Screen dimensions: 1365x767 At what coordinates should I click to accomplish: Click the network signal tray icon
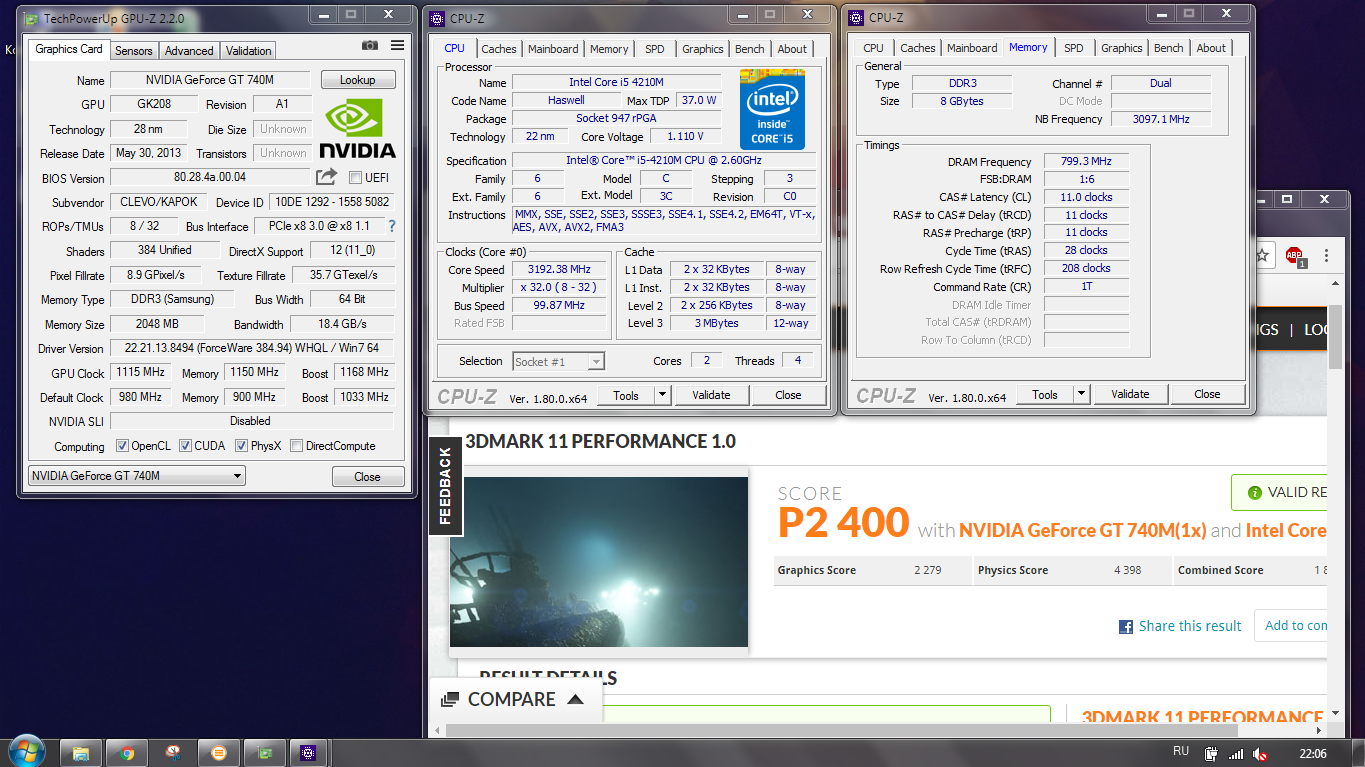pyautogui.click(x=1236, y=754)
